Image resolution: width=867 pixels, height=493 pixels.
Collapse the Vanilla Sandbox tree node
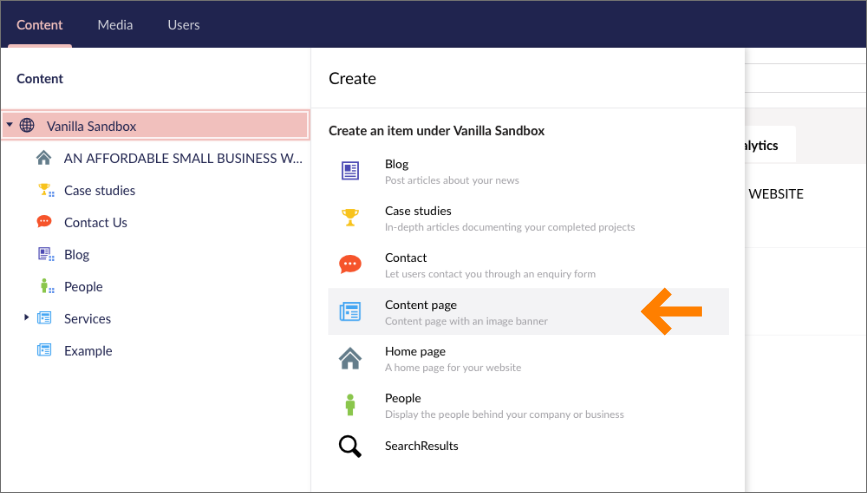tap(10, 126)
